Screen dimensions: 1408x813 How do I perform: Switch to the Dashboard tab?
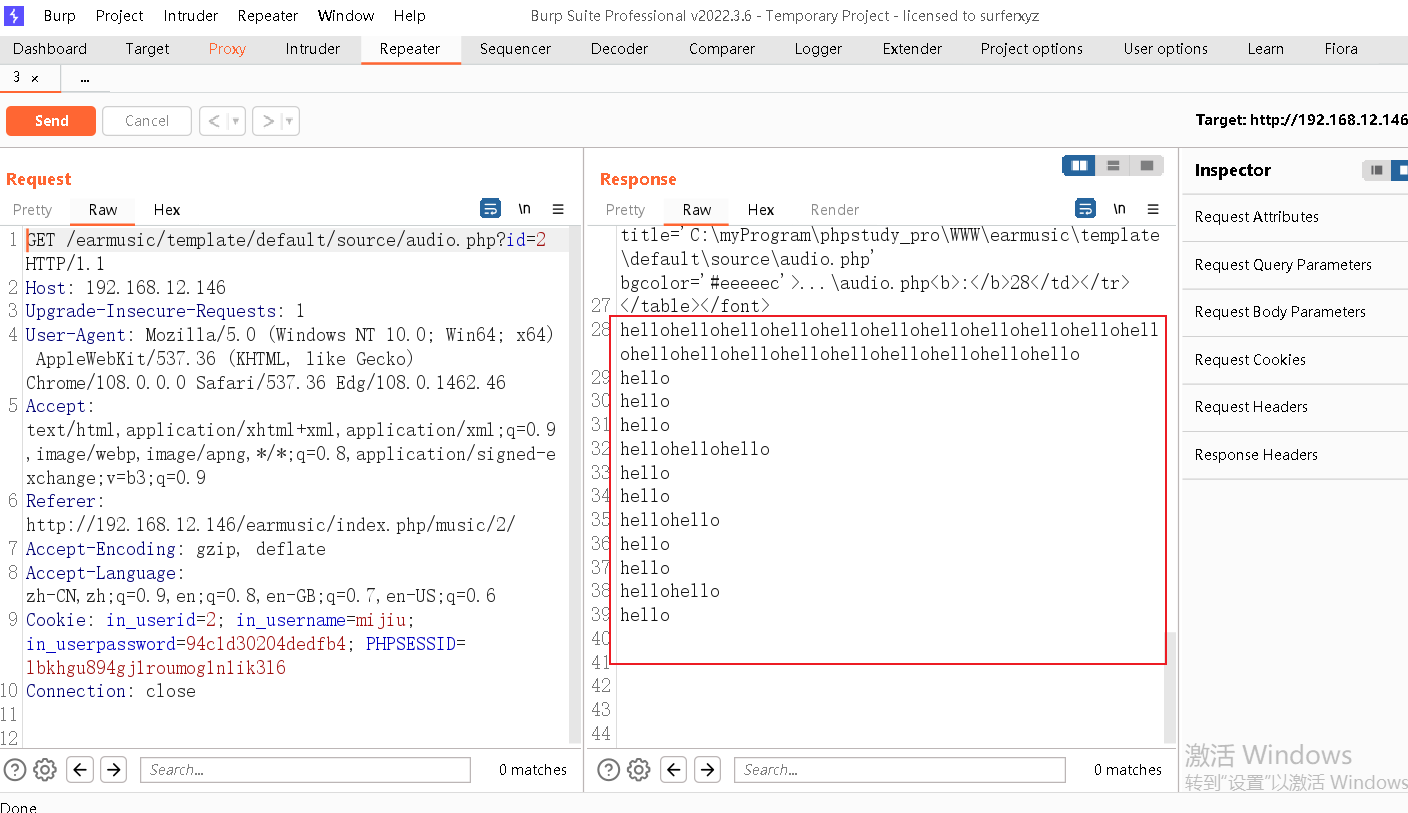50,49
